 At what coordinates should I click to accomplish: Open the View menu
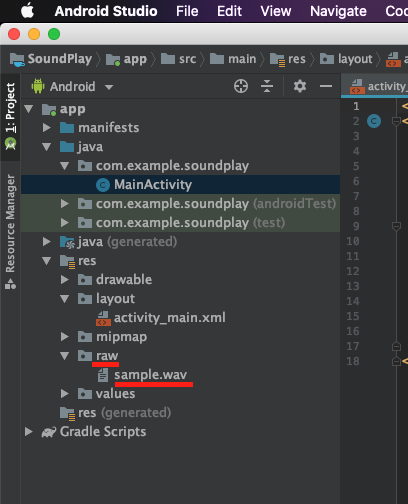tap(276, 11)
